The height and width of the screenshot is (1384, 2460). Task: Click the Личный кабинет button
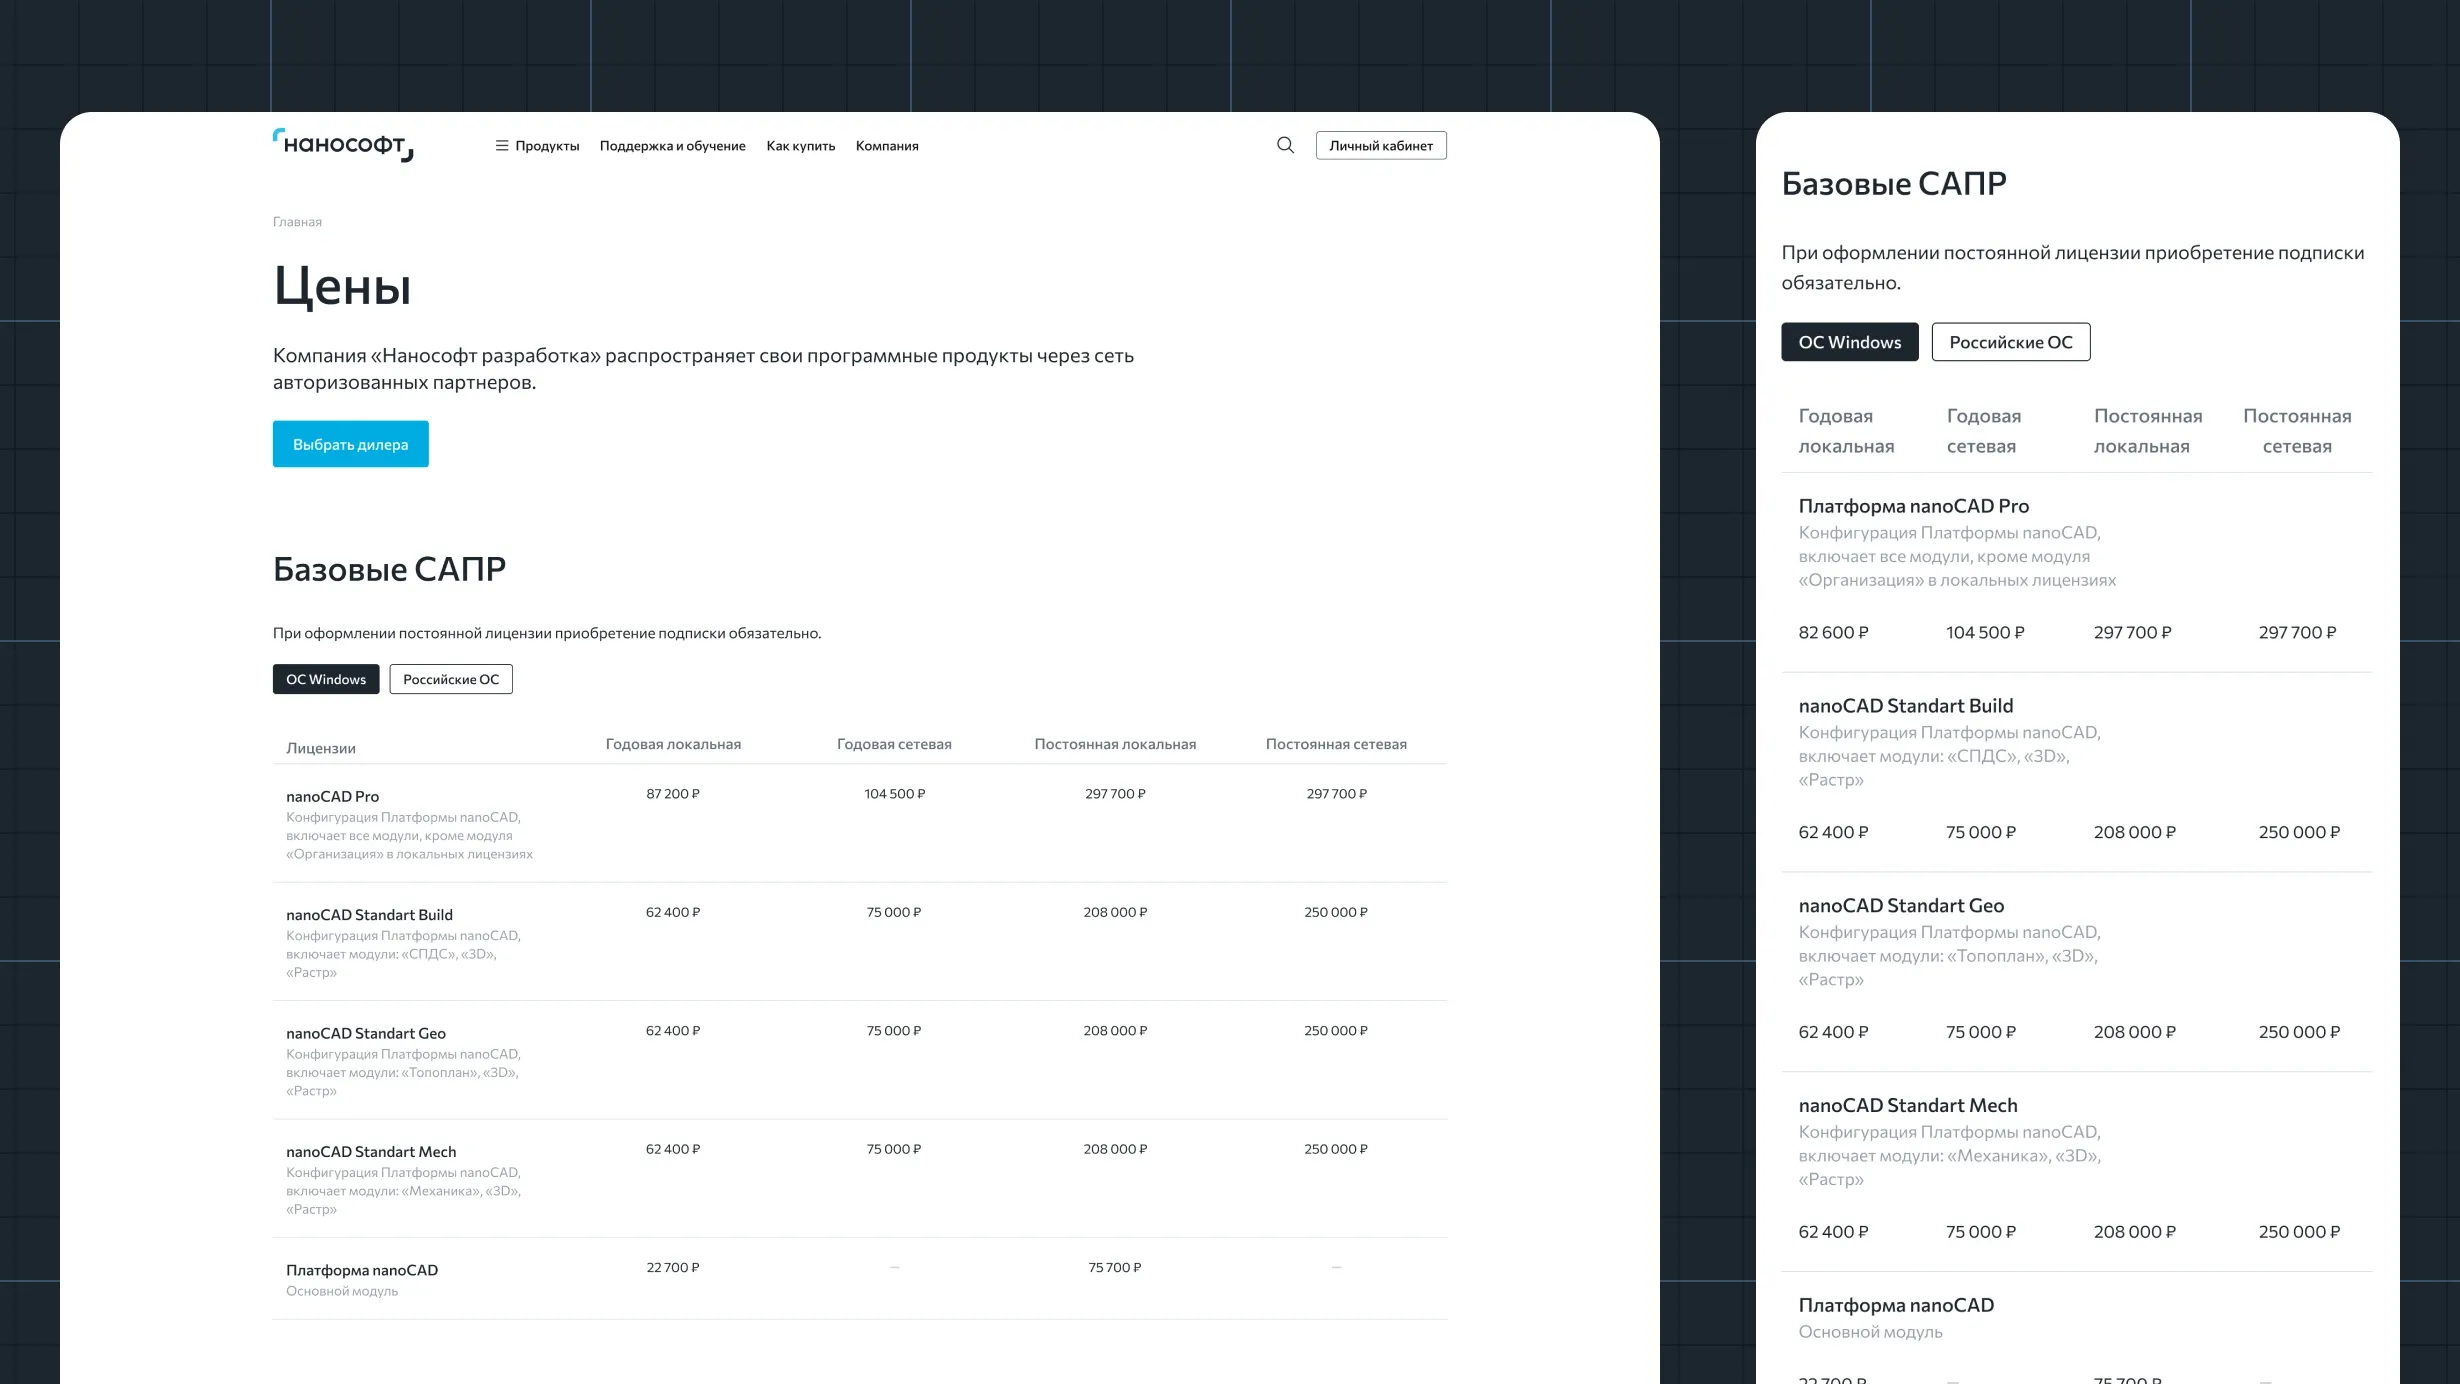1381,145
